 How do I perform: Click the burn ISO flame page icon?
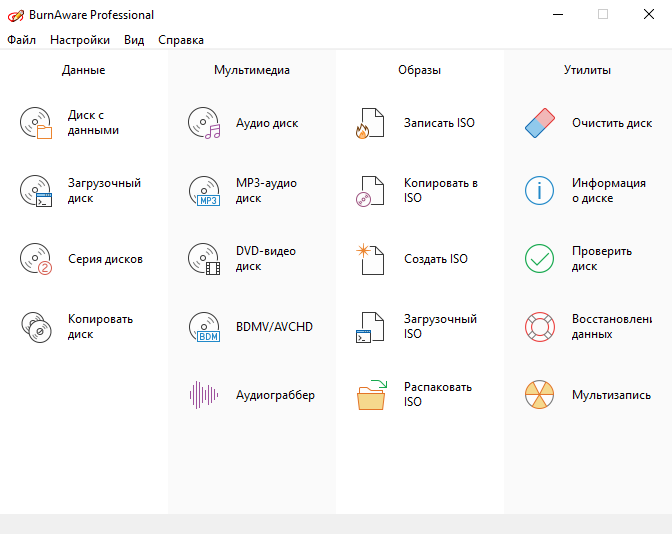click(x=370, y=123)
